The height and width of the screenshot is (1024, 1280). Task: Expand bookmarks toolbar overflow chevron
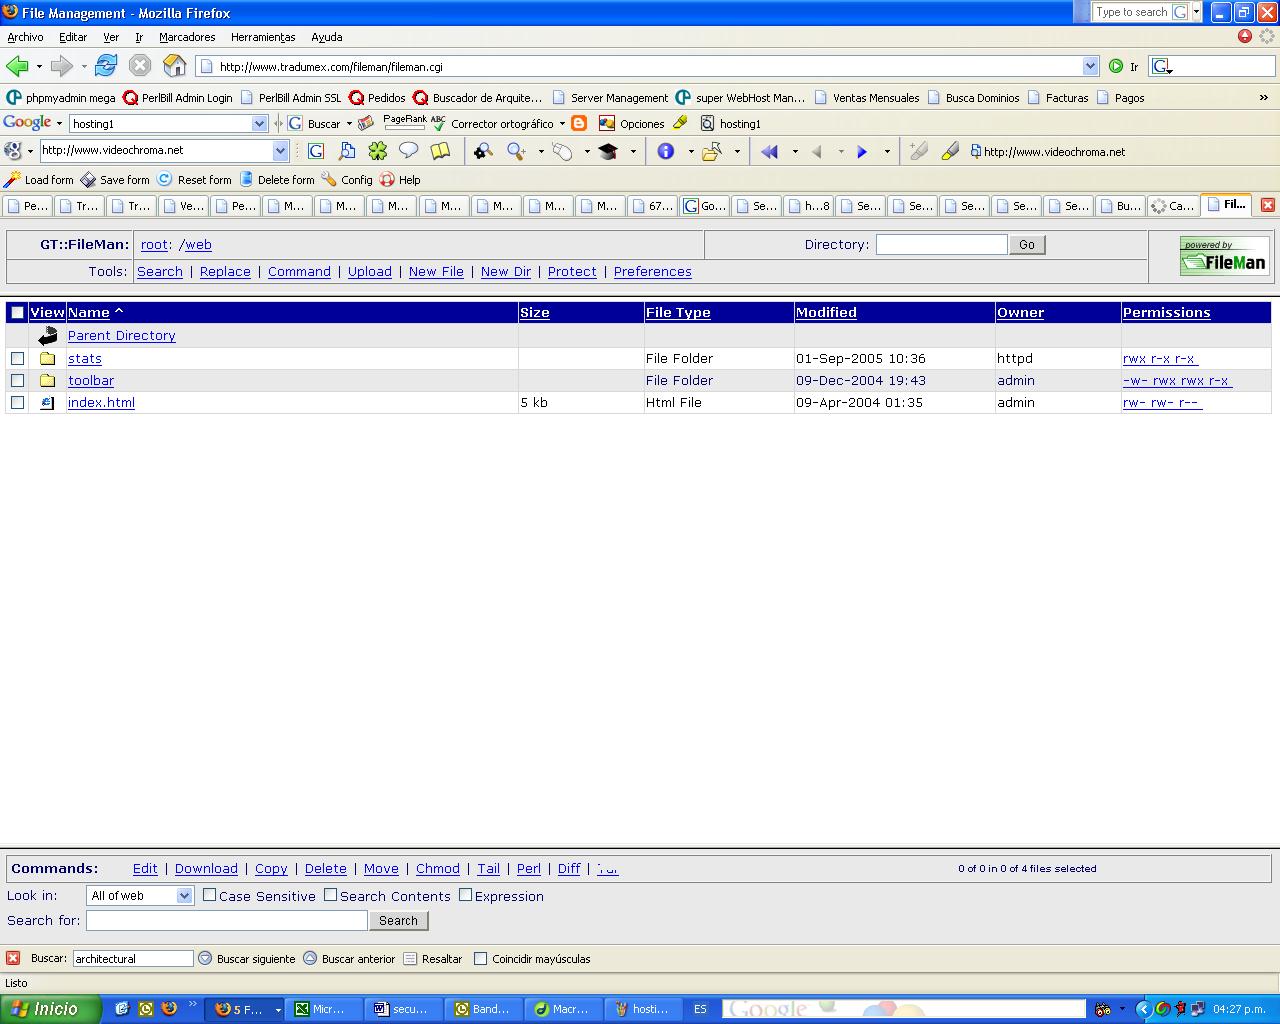pos(1264,98)
